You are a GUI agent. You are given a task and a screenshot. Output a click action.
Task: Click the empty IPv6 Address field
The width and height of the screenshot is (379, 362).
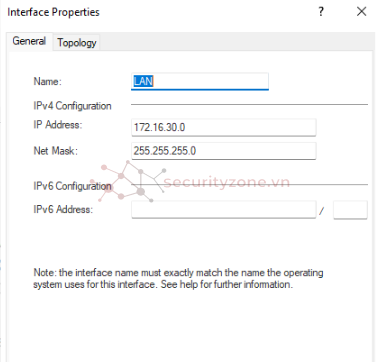point(223,210)
